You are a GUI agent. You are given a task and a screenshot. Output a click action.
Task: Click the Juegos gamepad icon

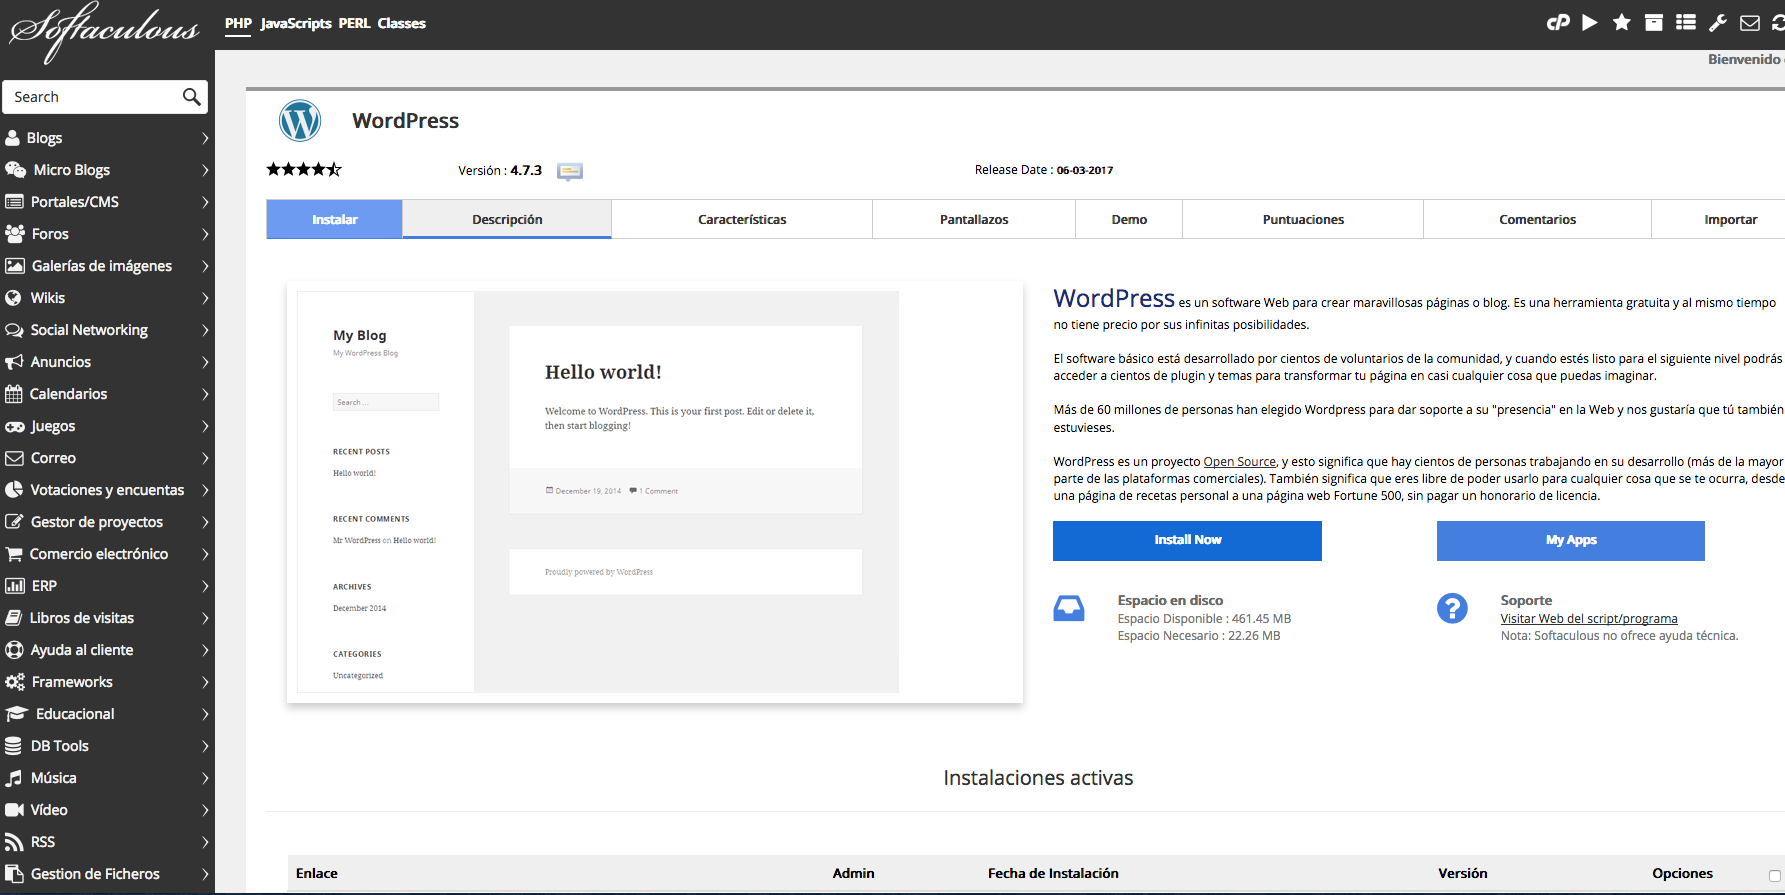[x=14, y=426]
